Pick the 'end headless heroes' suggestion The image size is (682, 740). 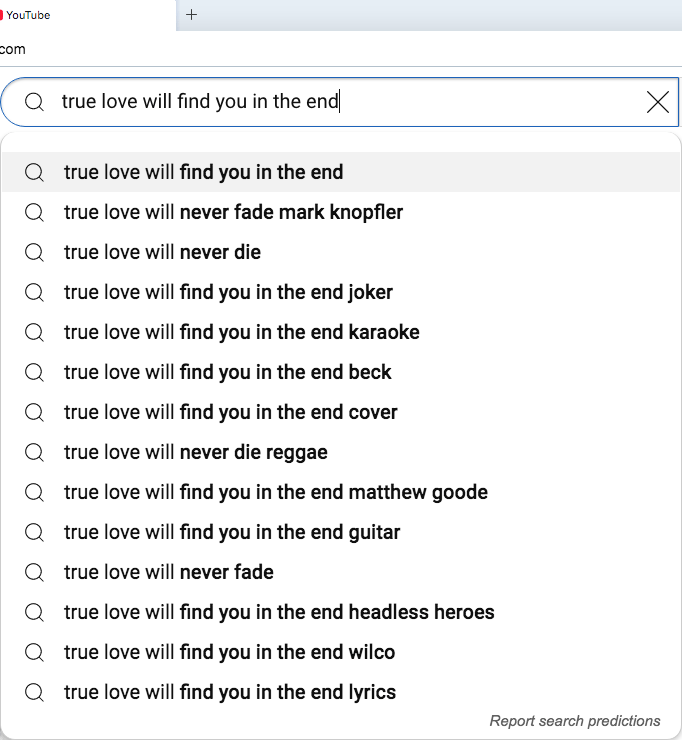(x=279, y=612)
